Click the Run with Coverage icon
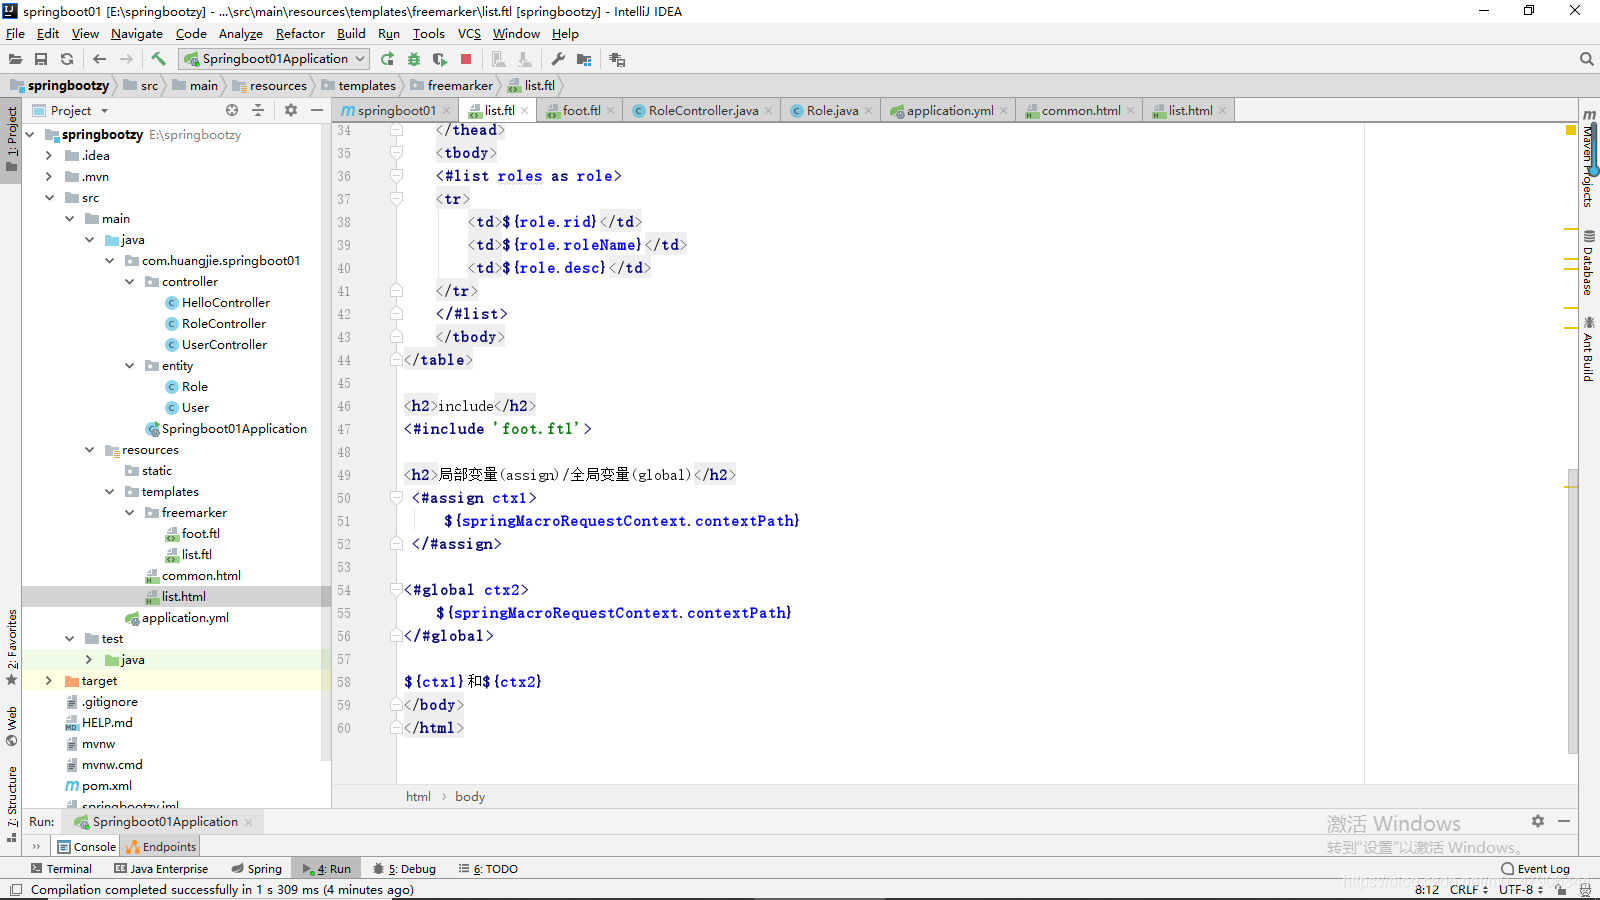Screen dimensions: 1600x900 coord(440,59)
